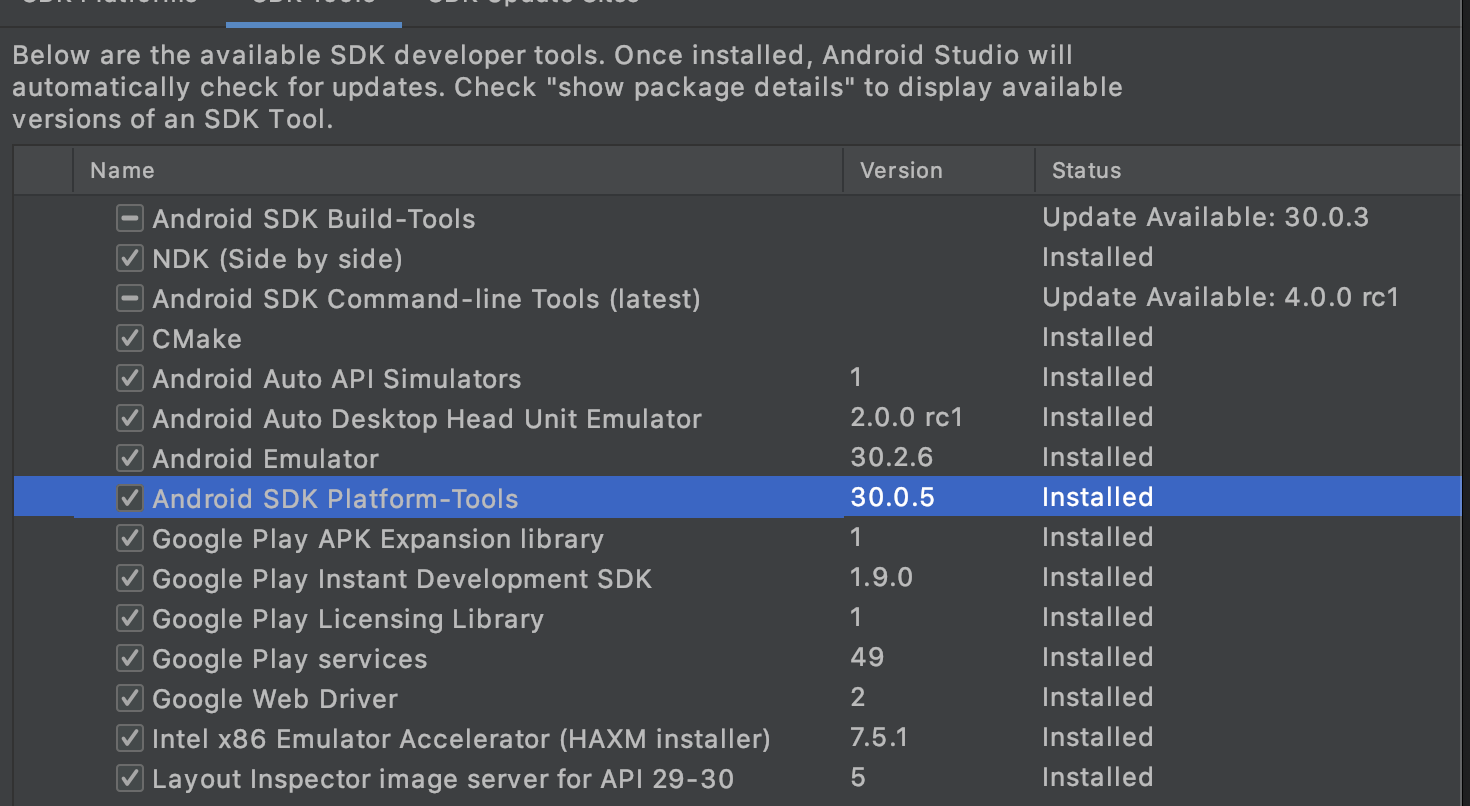Viewport: 1470px width, 806px height.
Task: Uncheck Google Play Licensing Library checkbox
Action: tap(129, 618)
